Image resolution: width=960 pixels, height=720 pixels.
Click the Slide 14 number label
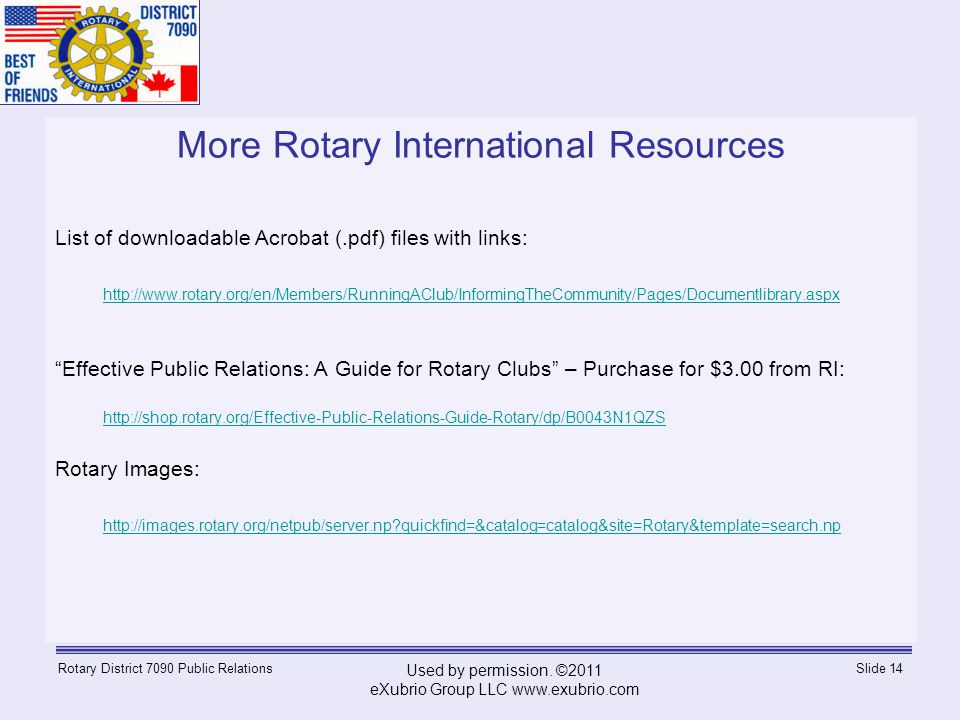pos(879,669)
